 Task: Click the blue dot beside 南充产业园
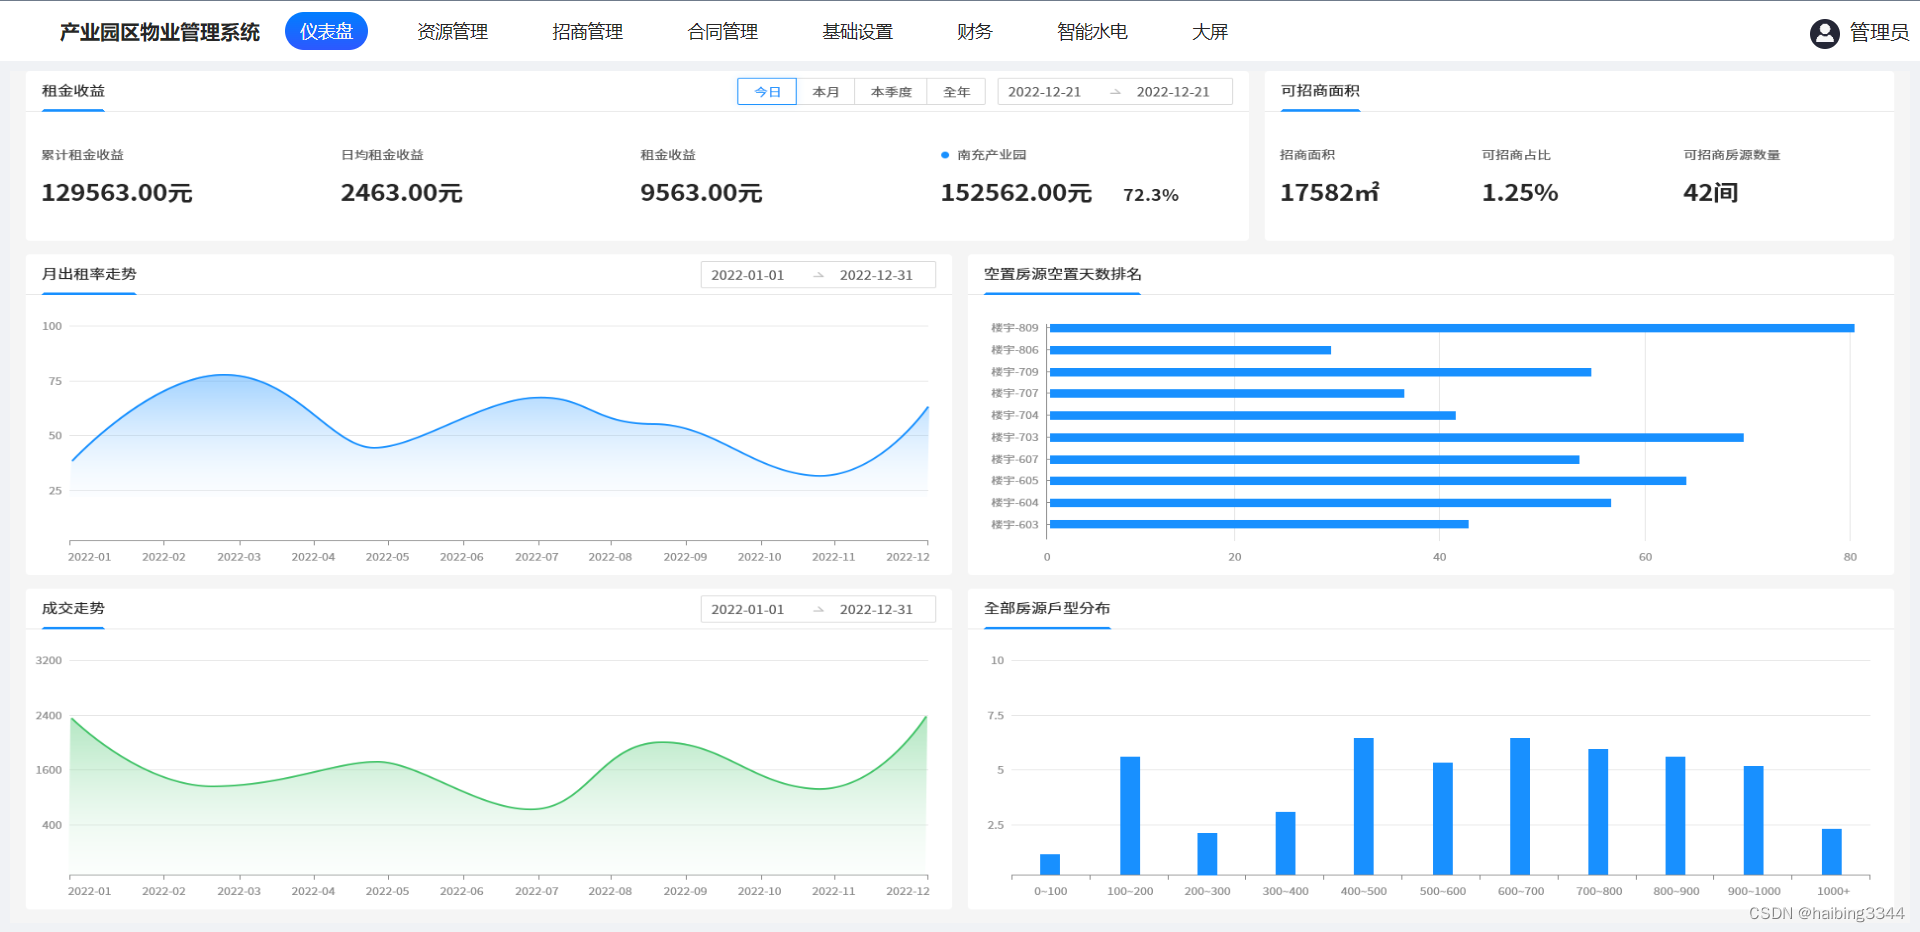[x=945, y=155]
